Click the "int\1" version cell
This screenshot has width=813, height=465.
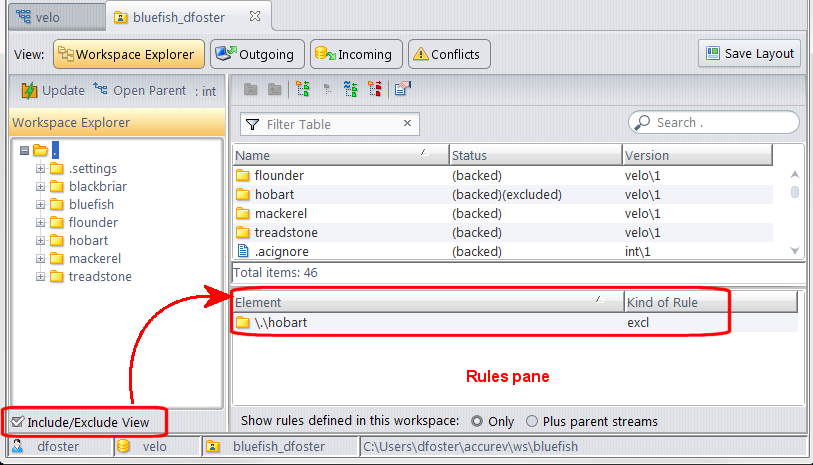pyautogui.click(x=637, y=251)
